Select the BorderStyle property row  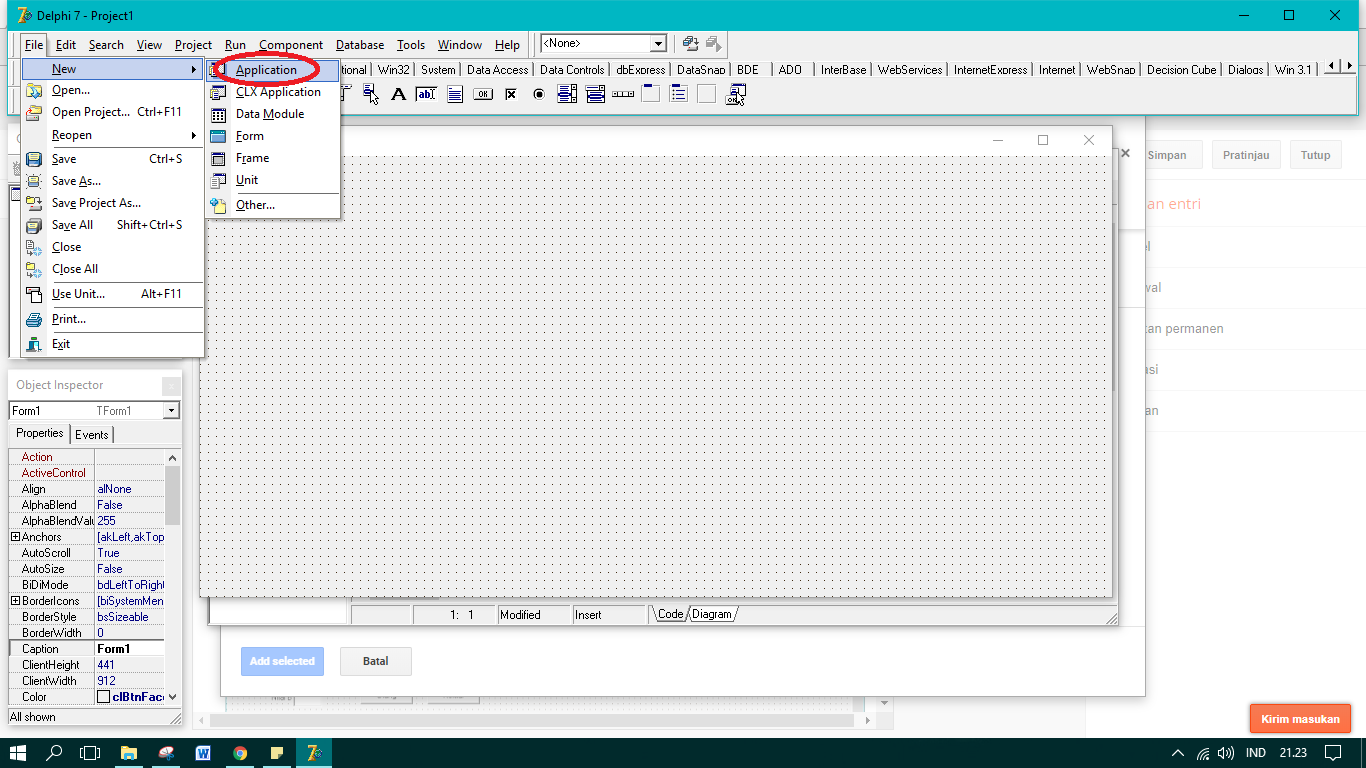point(87,617)
